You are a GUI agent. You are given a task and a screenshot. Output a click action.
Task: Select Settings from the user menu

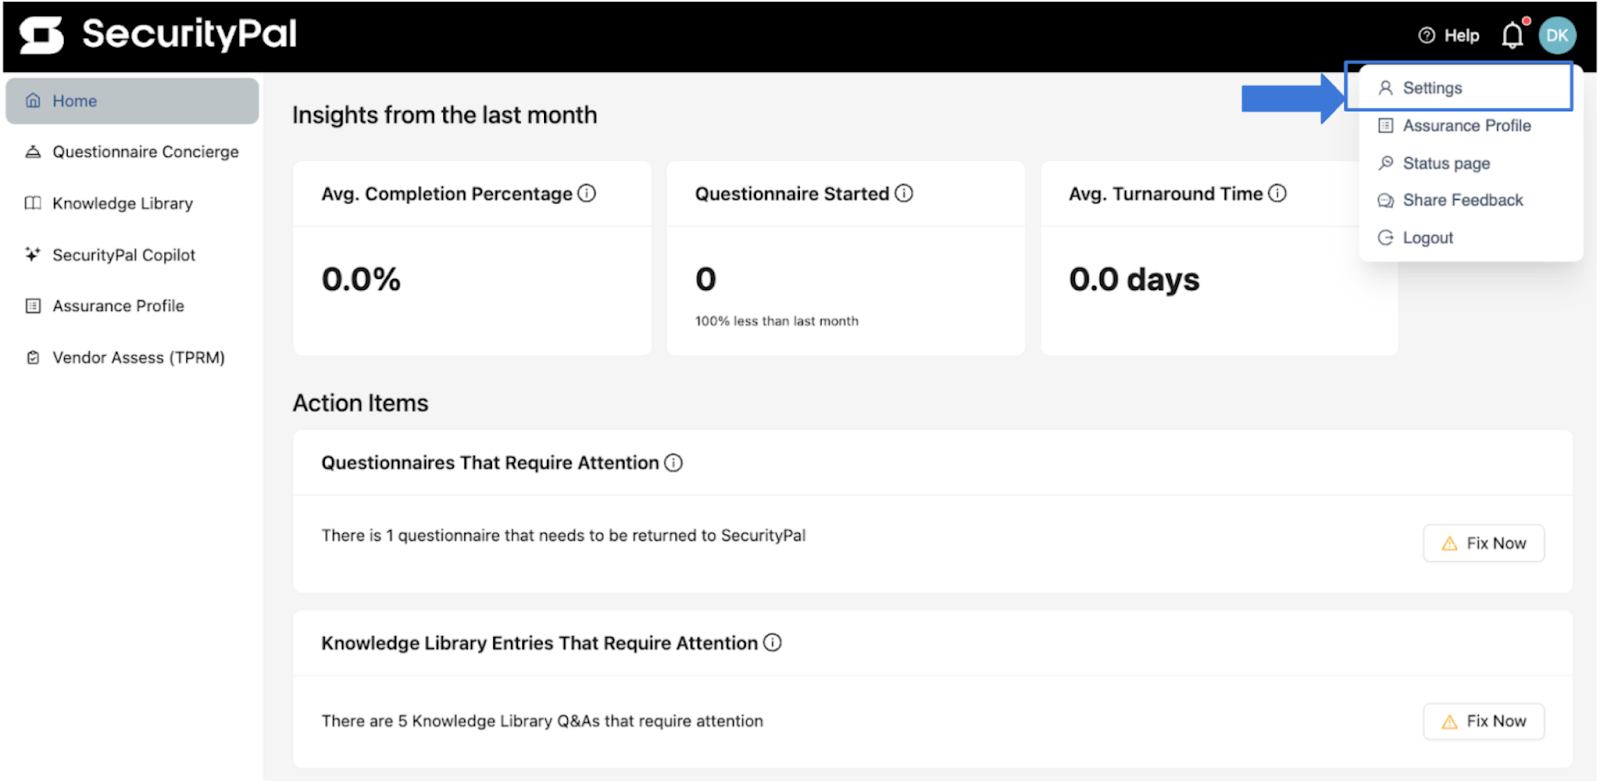pos(1459,88)
